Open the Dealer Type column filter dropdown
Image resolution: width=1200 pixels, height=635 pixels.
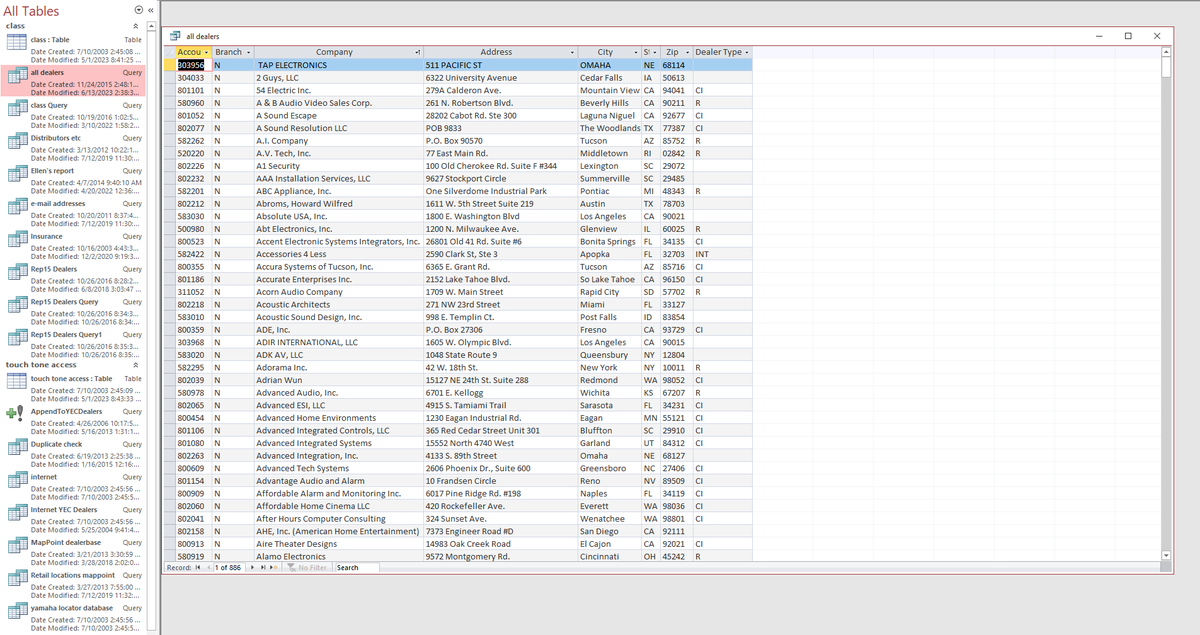pyautogui.click(x=748, y=52)
